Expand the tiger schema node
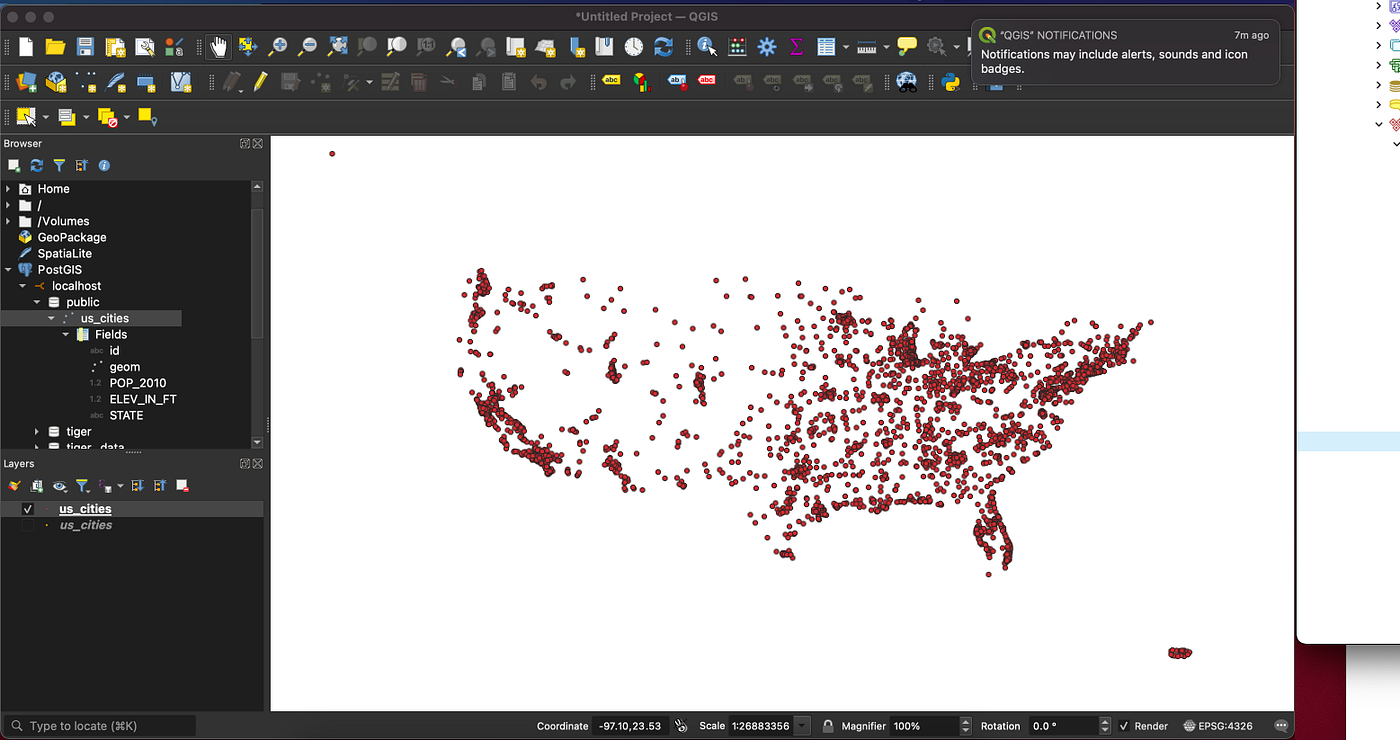1400x740 pixels. (x=37, y=432)
